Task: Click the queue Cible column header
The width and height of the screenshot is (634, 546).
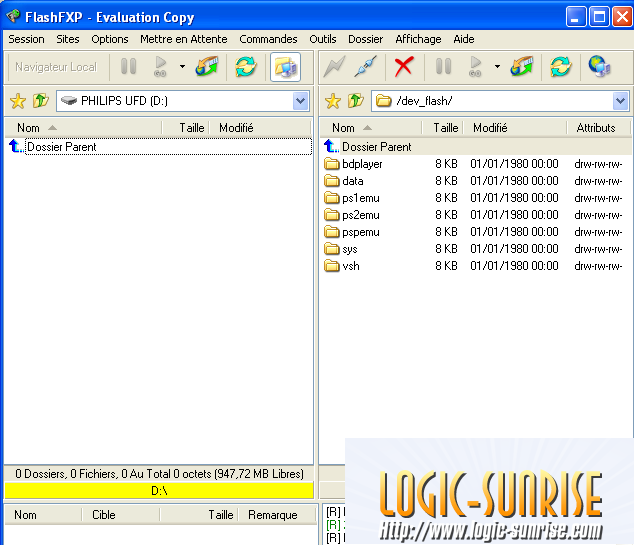Action: (121, 515)
